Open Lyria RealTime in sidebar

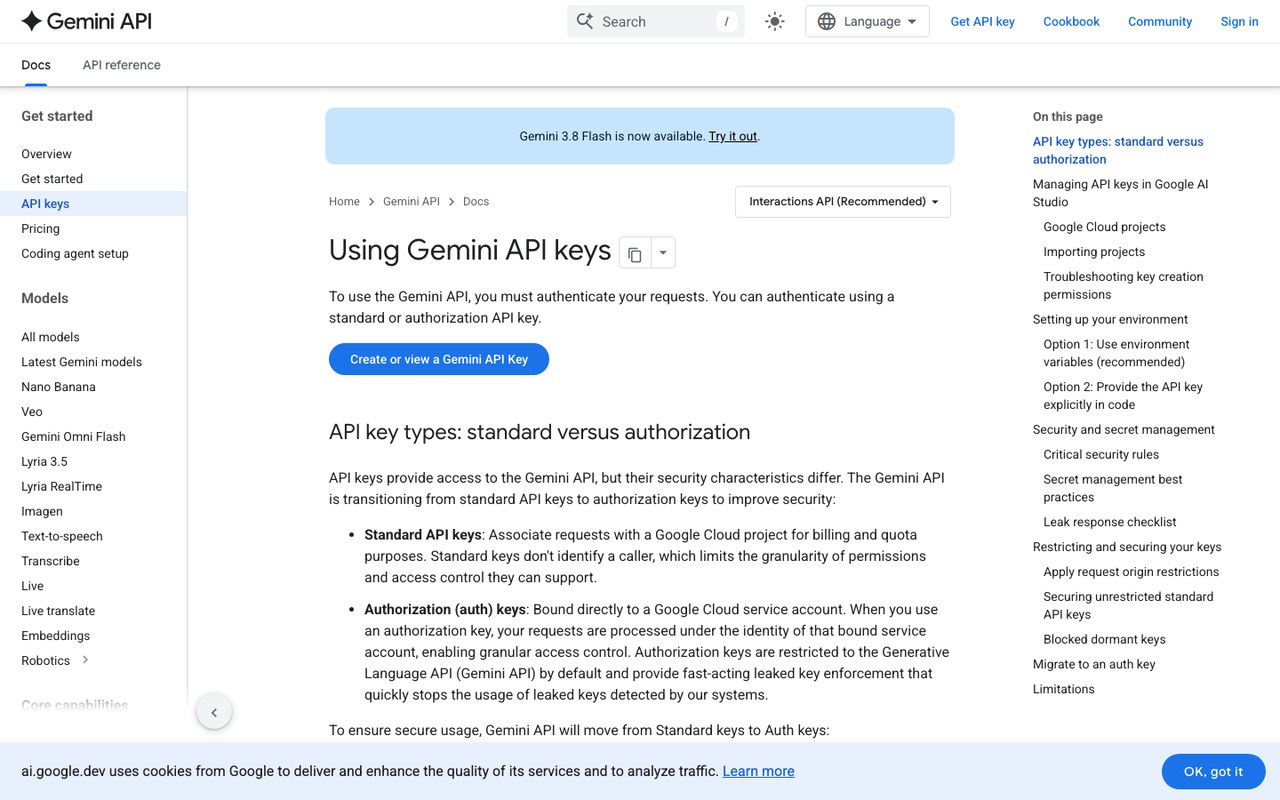point(61,487)
